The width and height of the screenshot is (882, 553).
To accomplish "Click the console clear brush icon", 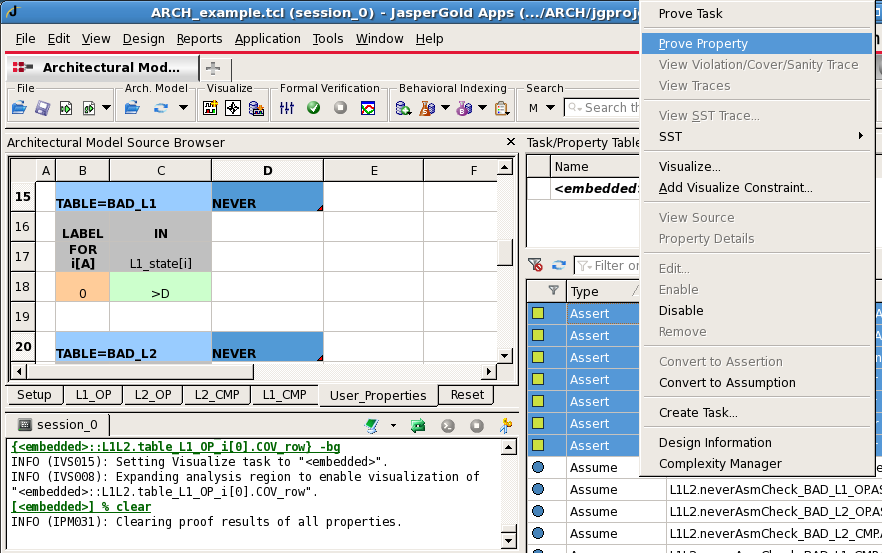I will point(372,426).
